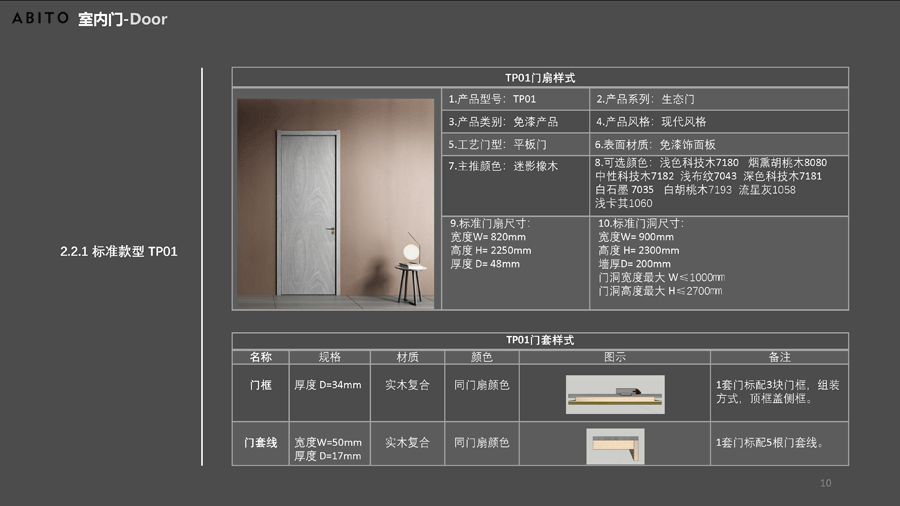The image size is (900, 506).
Task: Click the 门套线 row name cell
Action: [x=260, y=442]
